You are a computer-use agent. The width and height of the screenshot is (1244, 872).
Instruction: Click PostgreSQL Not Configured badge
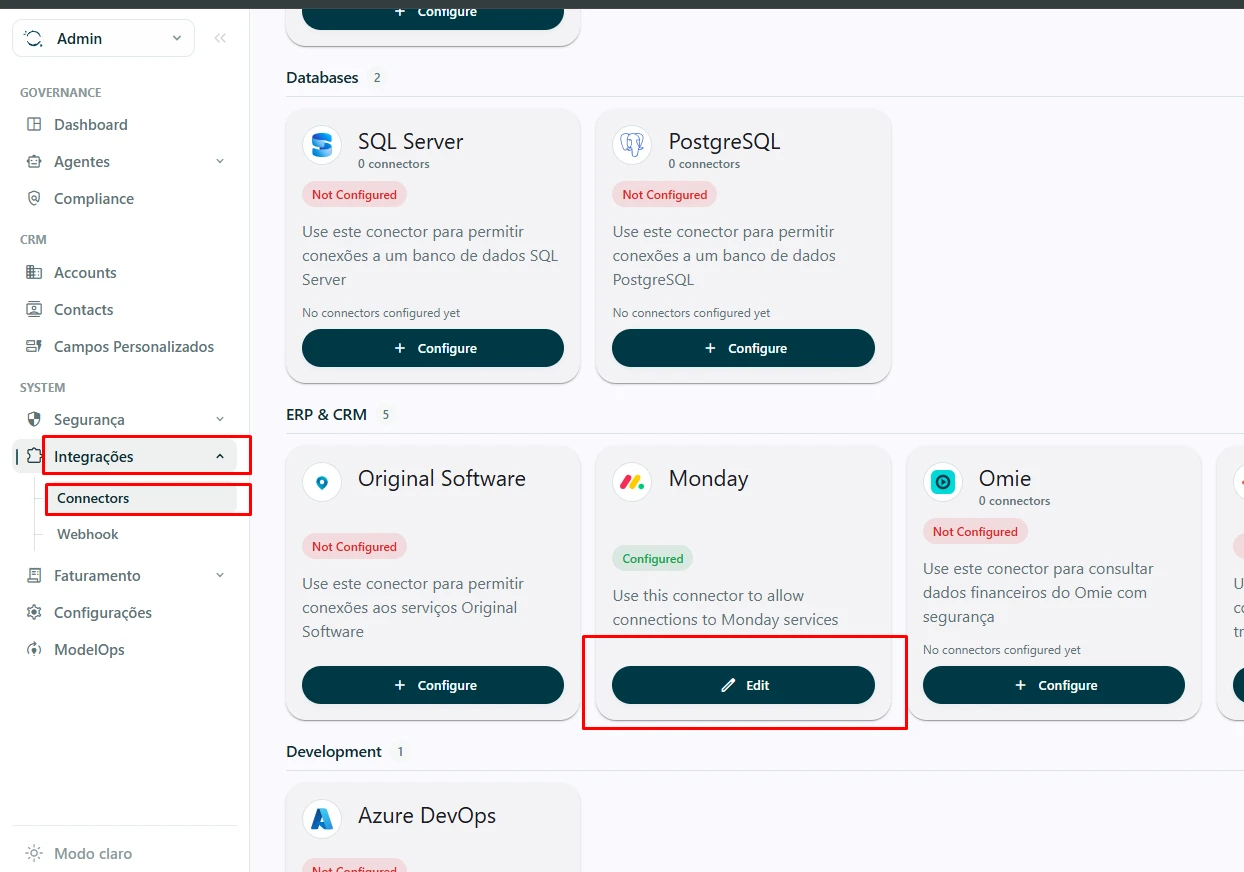click(665, 195)
